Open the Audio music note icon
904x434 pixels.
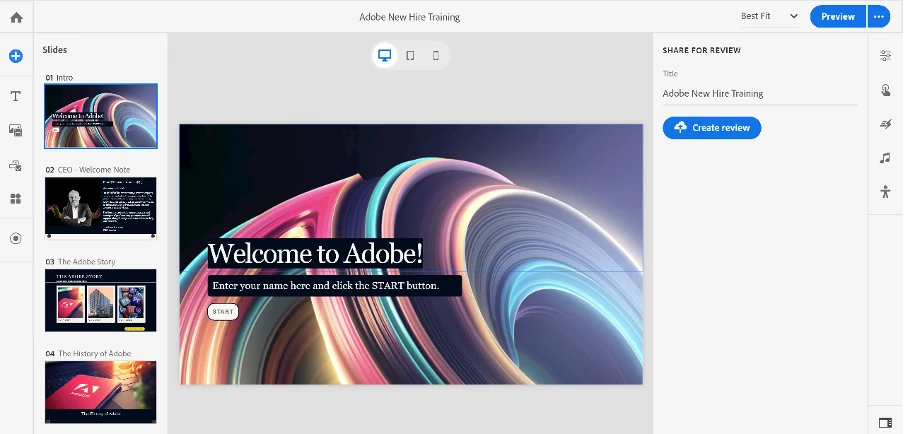pos(885,157)
